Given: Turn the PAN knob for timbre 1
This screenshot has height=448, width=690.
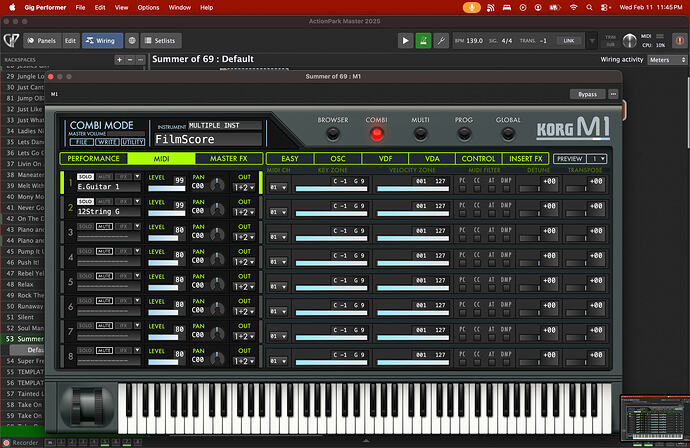Looking at the screenshot, I should point(217,185).
